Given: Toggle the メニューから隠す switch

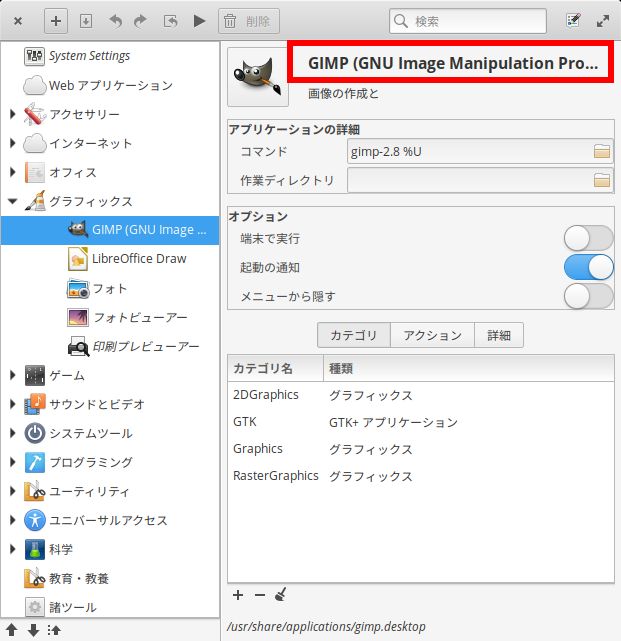Looking at the screenshot, I should point(588,296).
